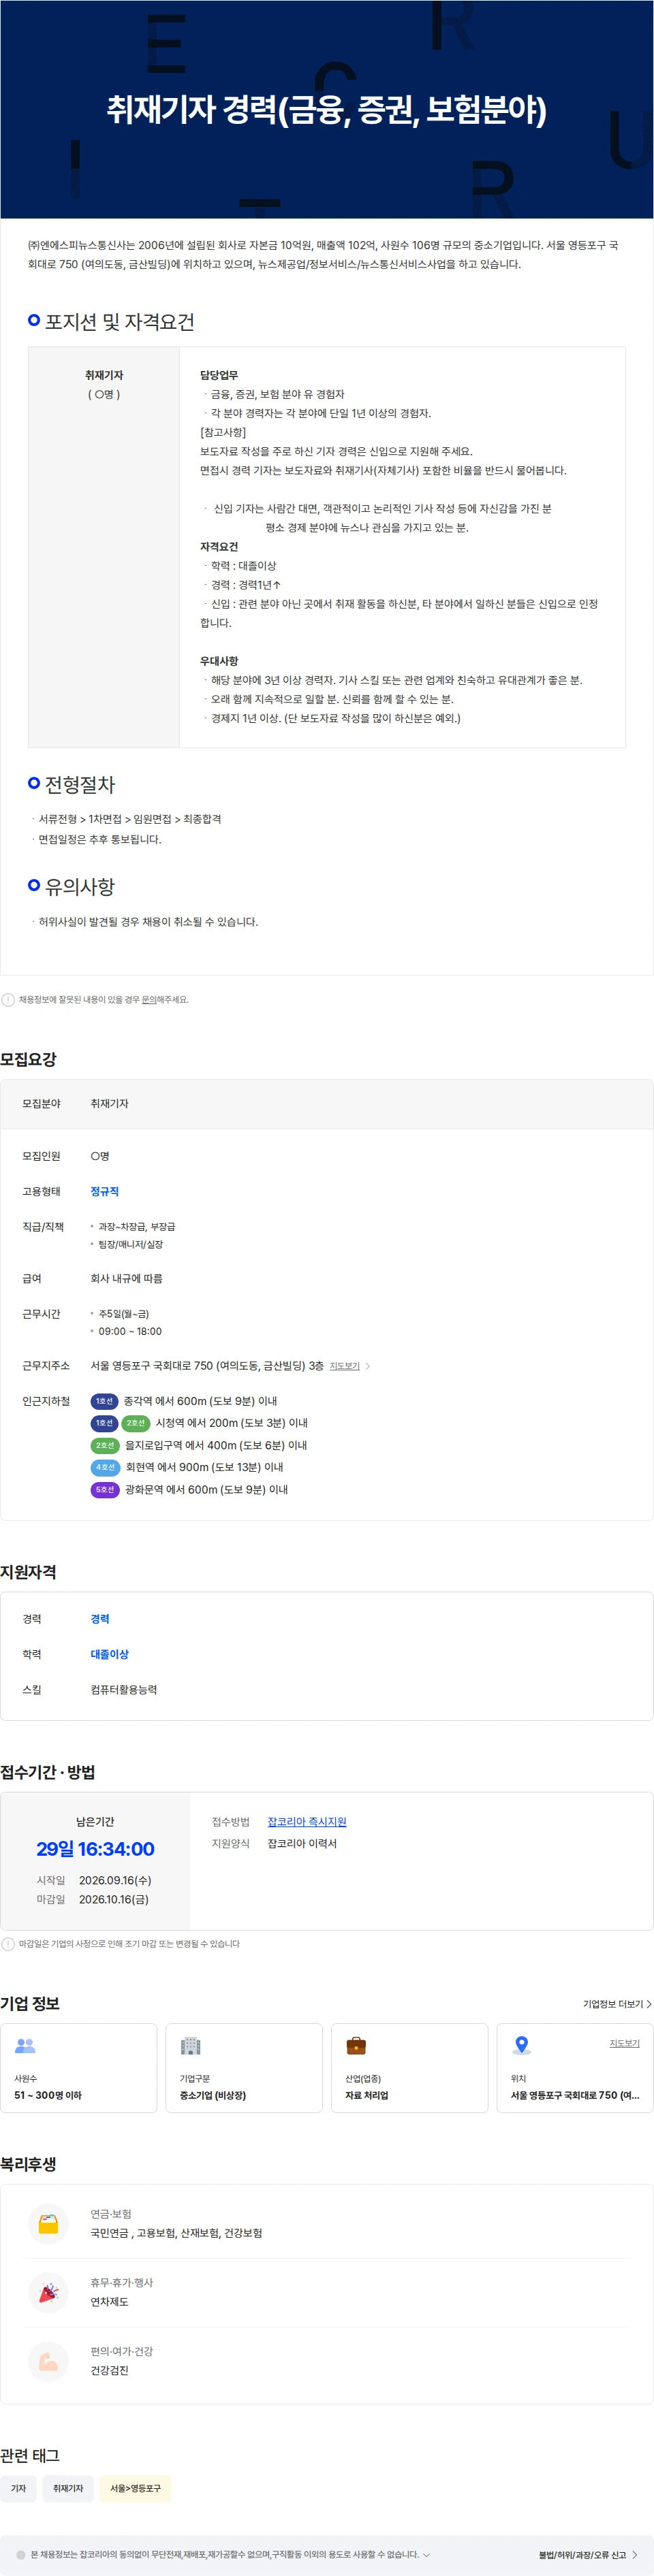Click the 건강검진 benefit text
This screenshot has width=654, height=2576.
pyautogui.click(x=109, y=2370)
